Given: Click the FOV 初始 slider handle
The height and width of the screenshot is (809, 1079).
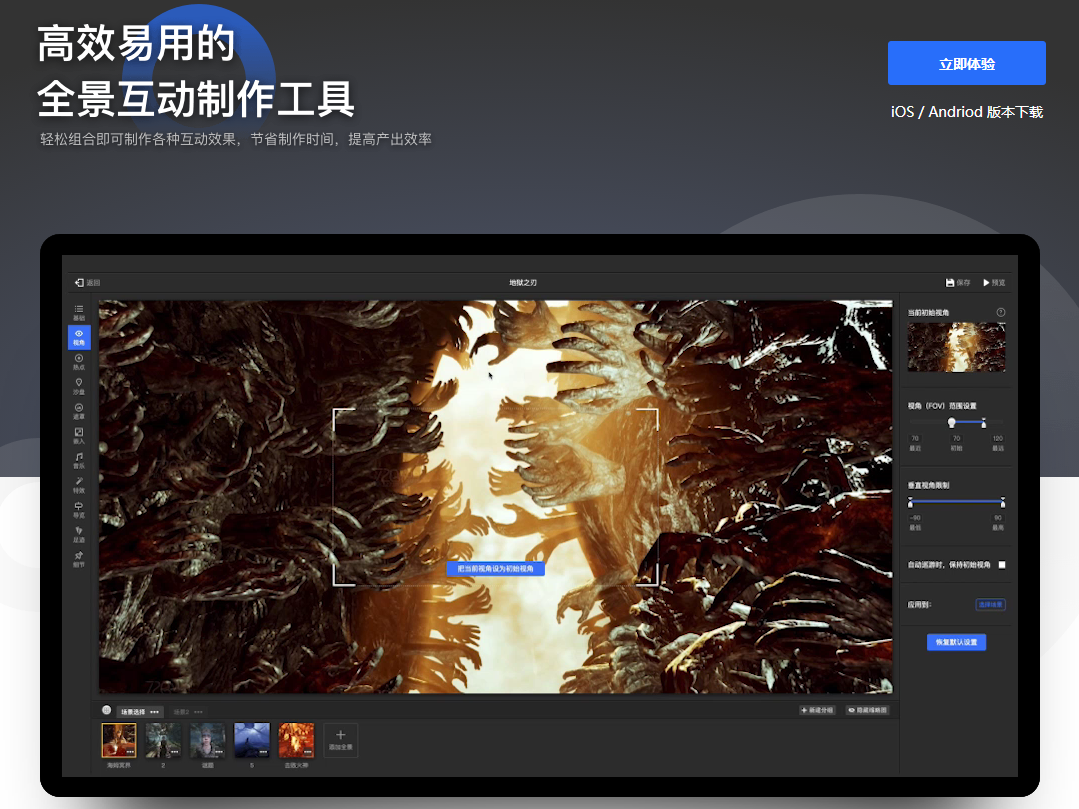Looking at the screenshot, I should point(952,422).
